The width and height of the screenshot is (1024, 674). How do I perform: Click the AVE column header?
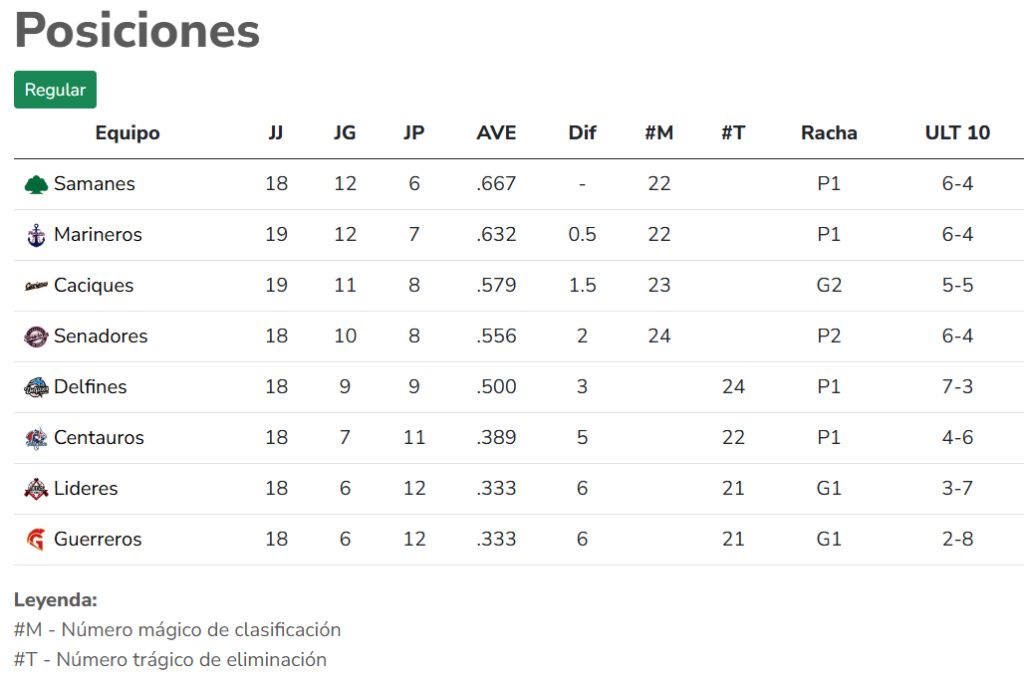pyautogui.click(x=496, y=133)
